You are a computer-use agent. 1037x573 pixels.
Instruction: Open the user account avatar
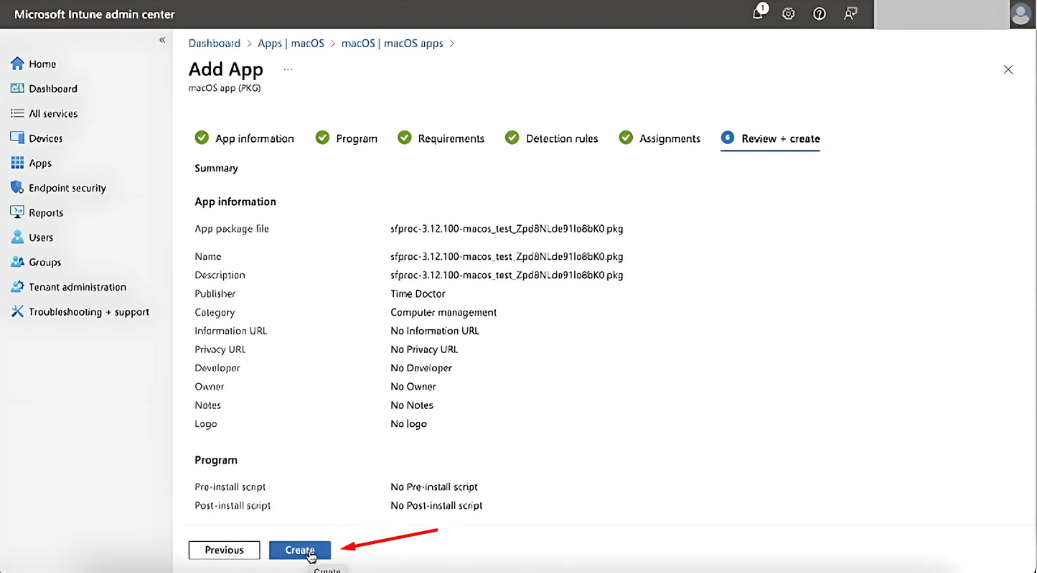[x=1022, y=14]
